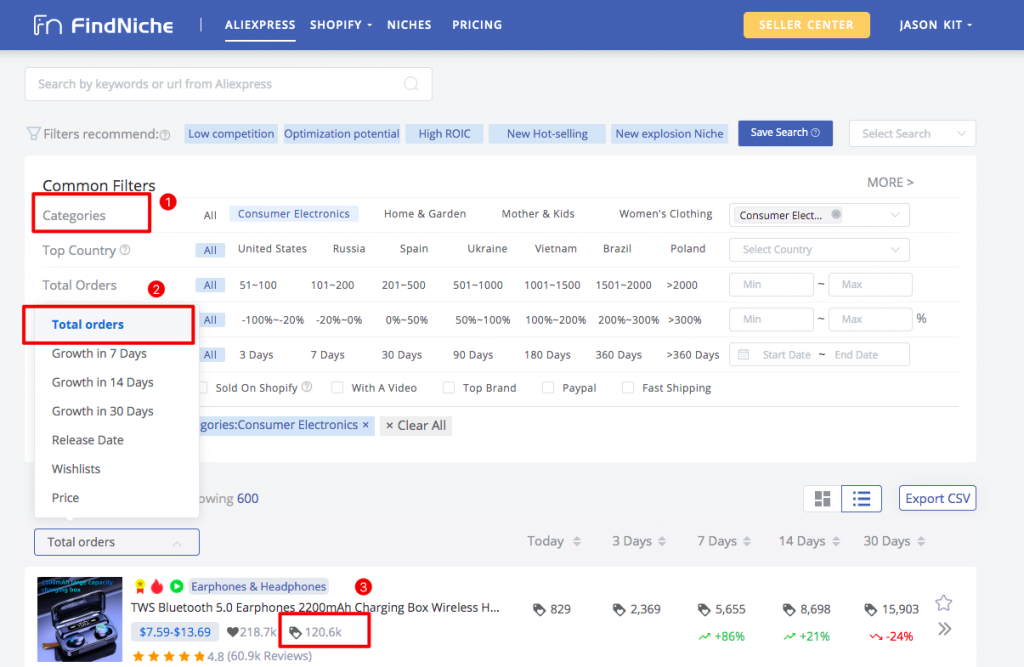The width and height of the screenshot is (1024, 667).
Task: Choose Wishlists sort option
Action: [76, 468]
